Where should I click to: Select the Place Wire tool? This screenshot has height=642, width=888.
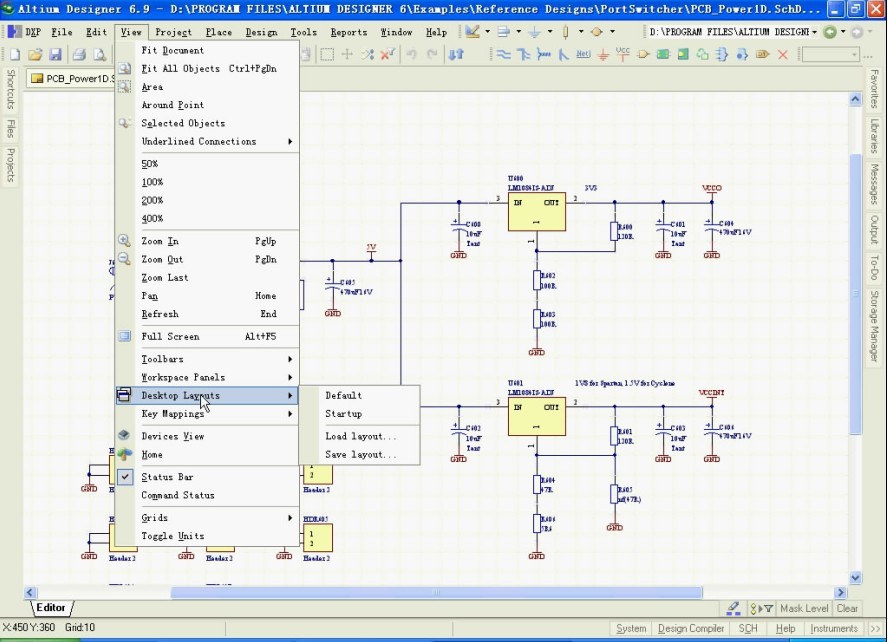[x=503, y=54]
